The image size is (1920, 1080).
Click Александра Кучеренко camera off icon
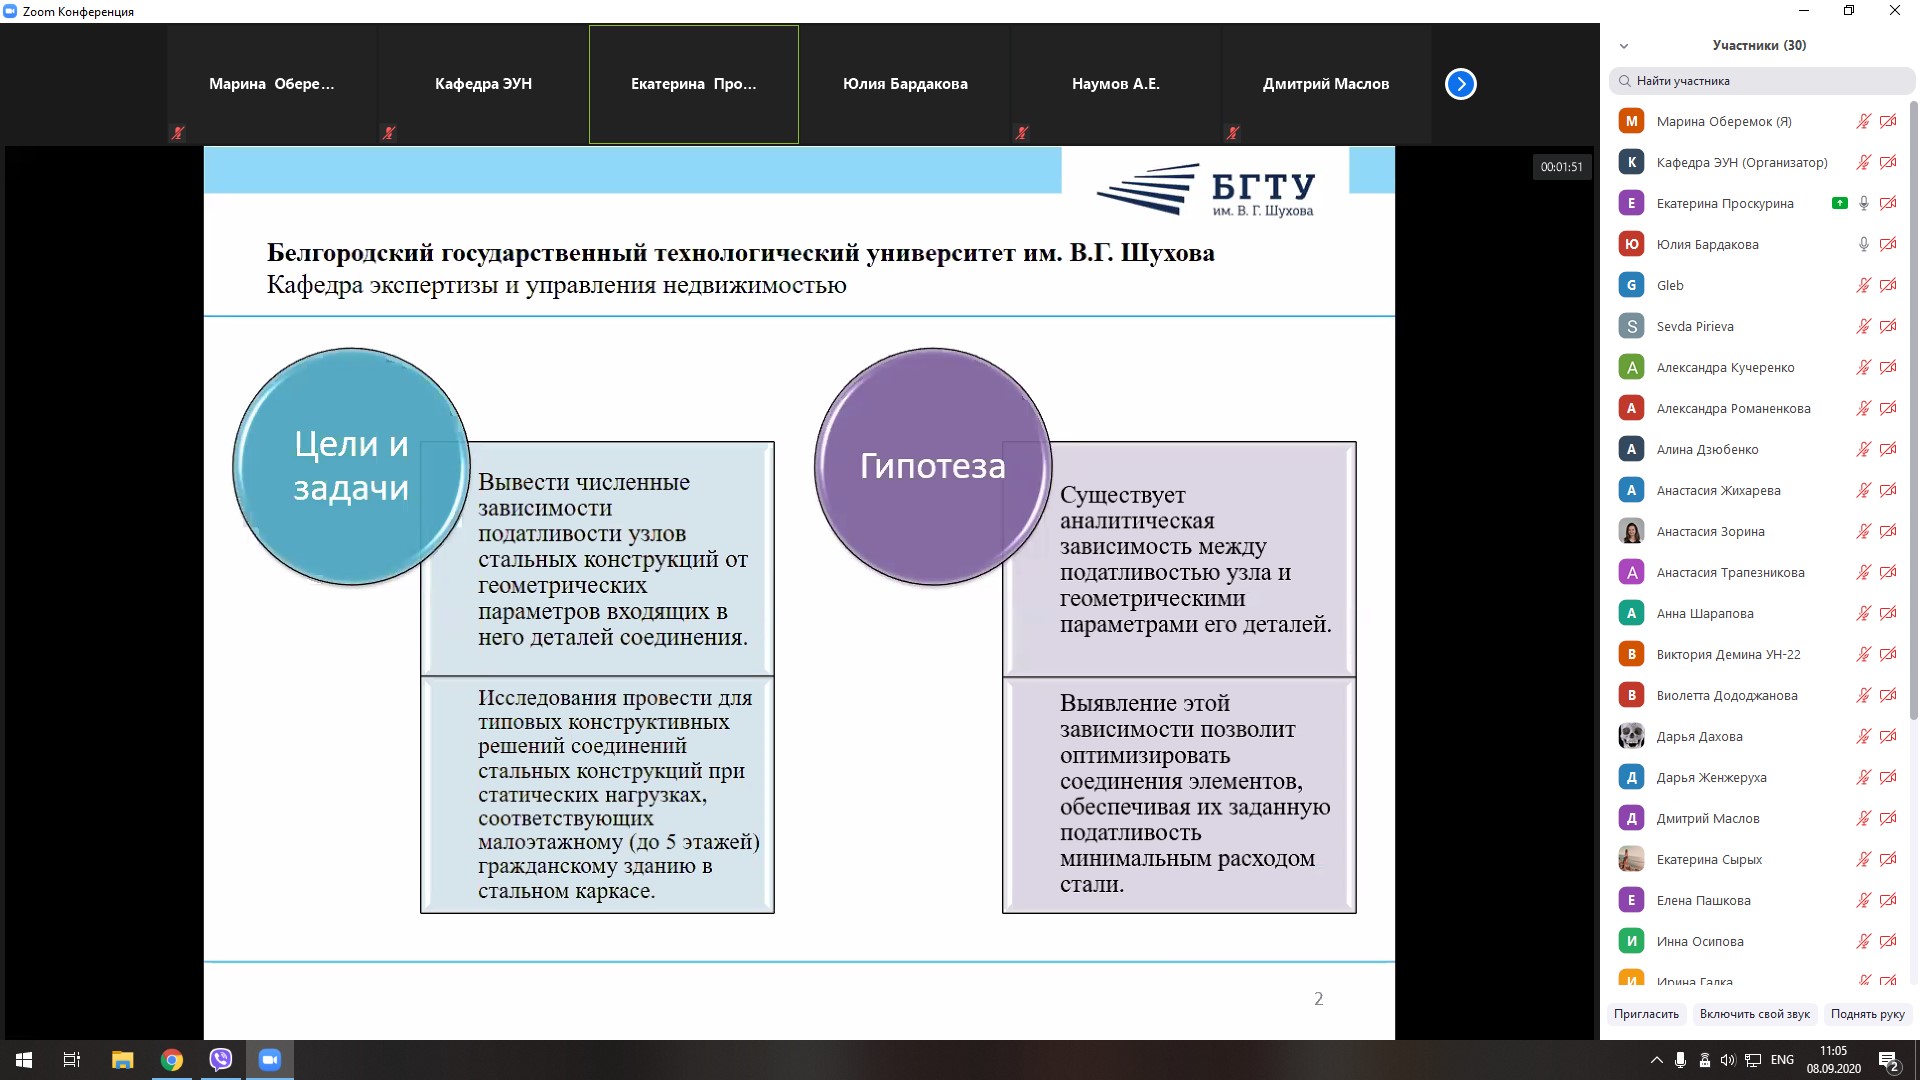point(1888,367)
